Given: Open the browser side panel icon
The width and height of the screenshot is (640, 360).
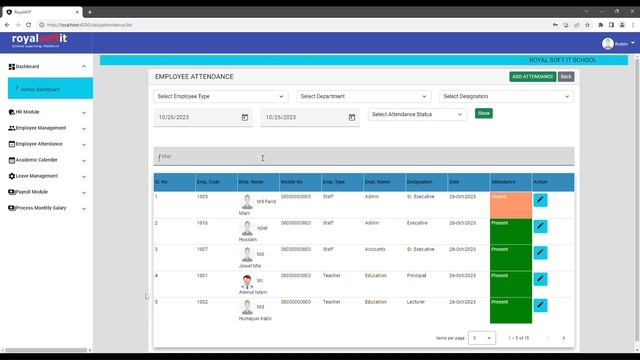Looking at the screenshot, I should click(x=611, y=25).
